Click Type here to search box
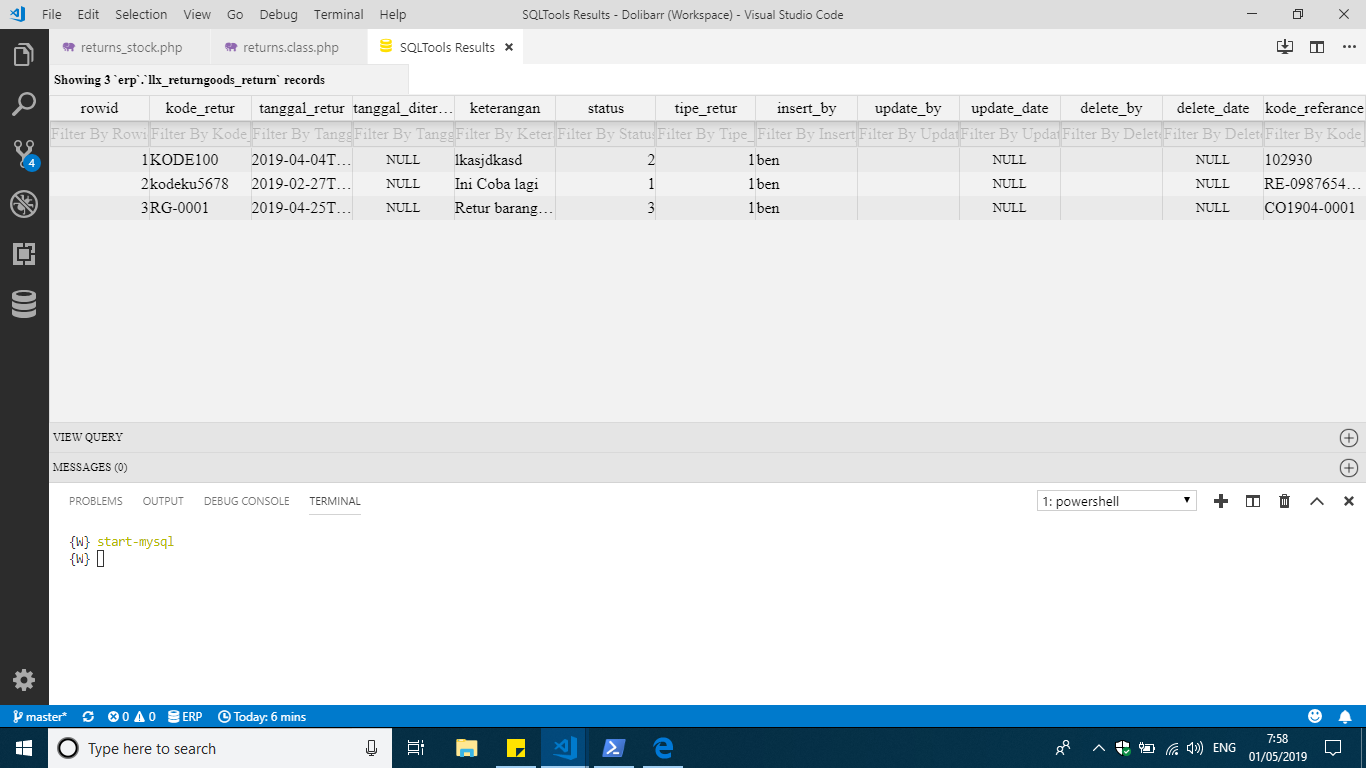This screenshot has width=1366, height=768. pyautogui.click(x=218, y=748)
